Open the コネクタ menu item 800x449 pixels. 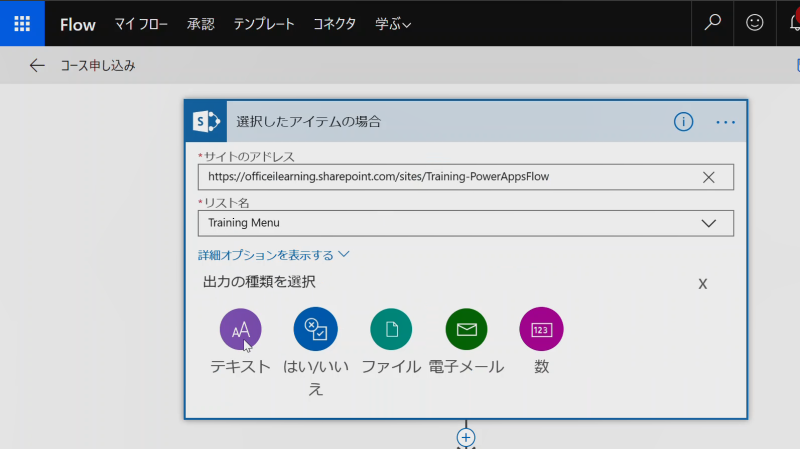pos(334,24)
